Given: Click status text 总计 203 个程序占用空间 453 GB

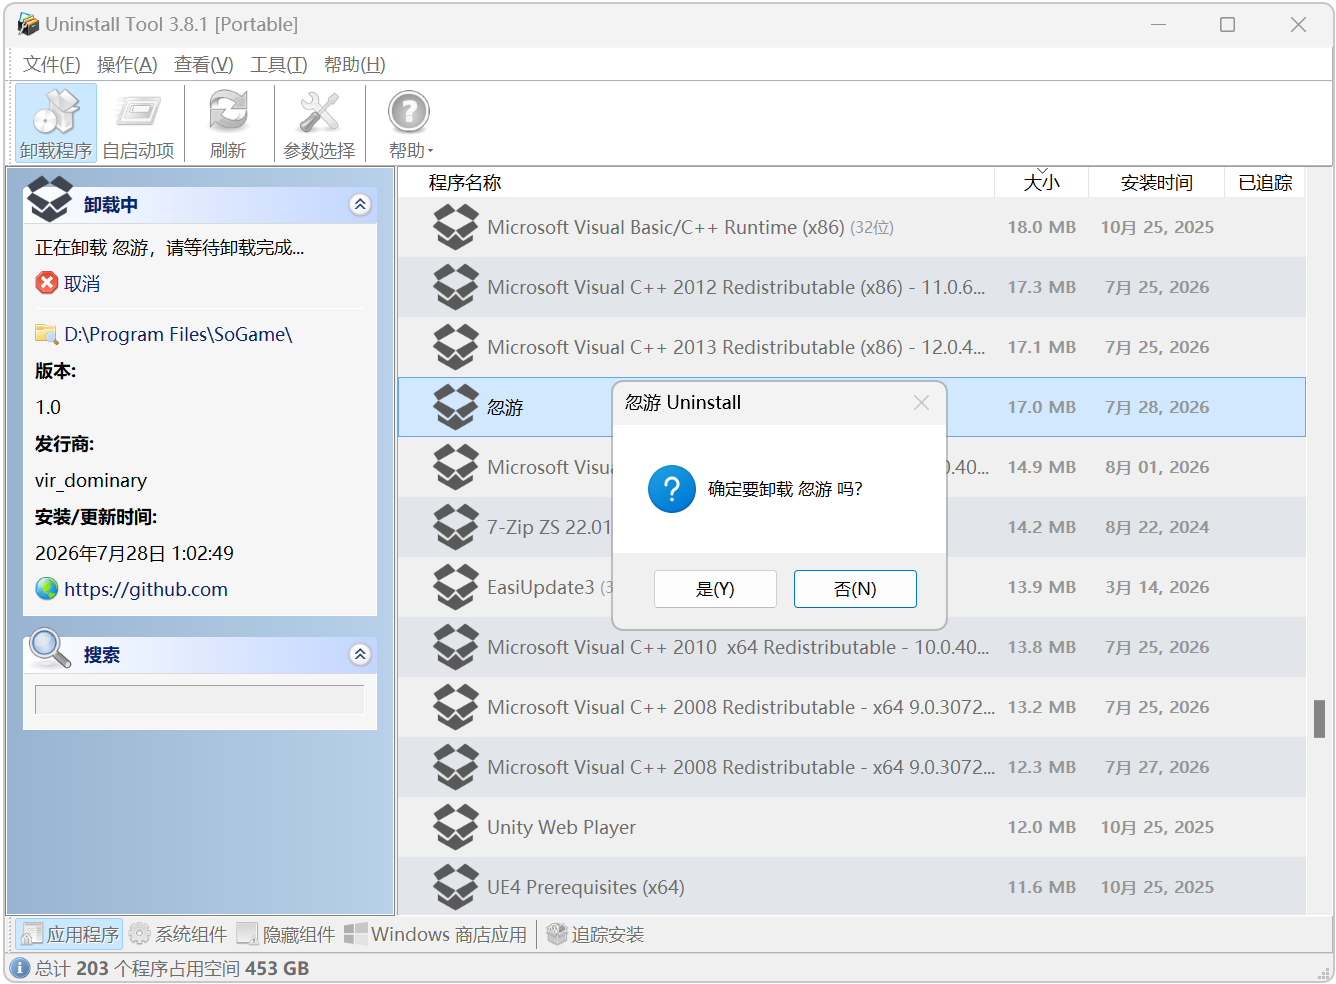Looking at the screenshot, I should 172,968.
